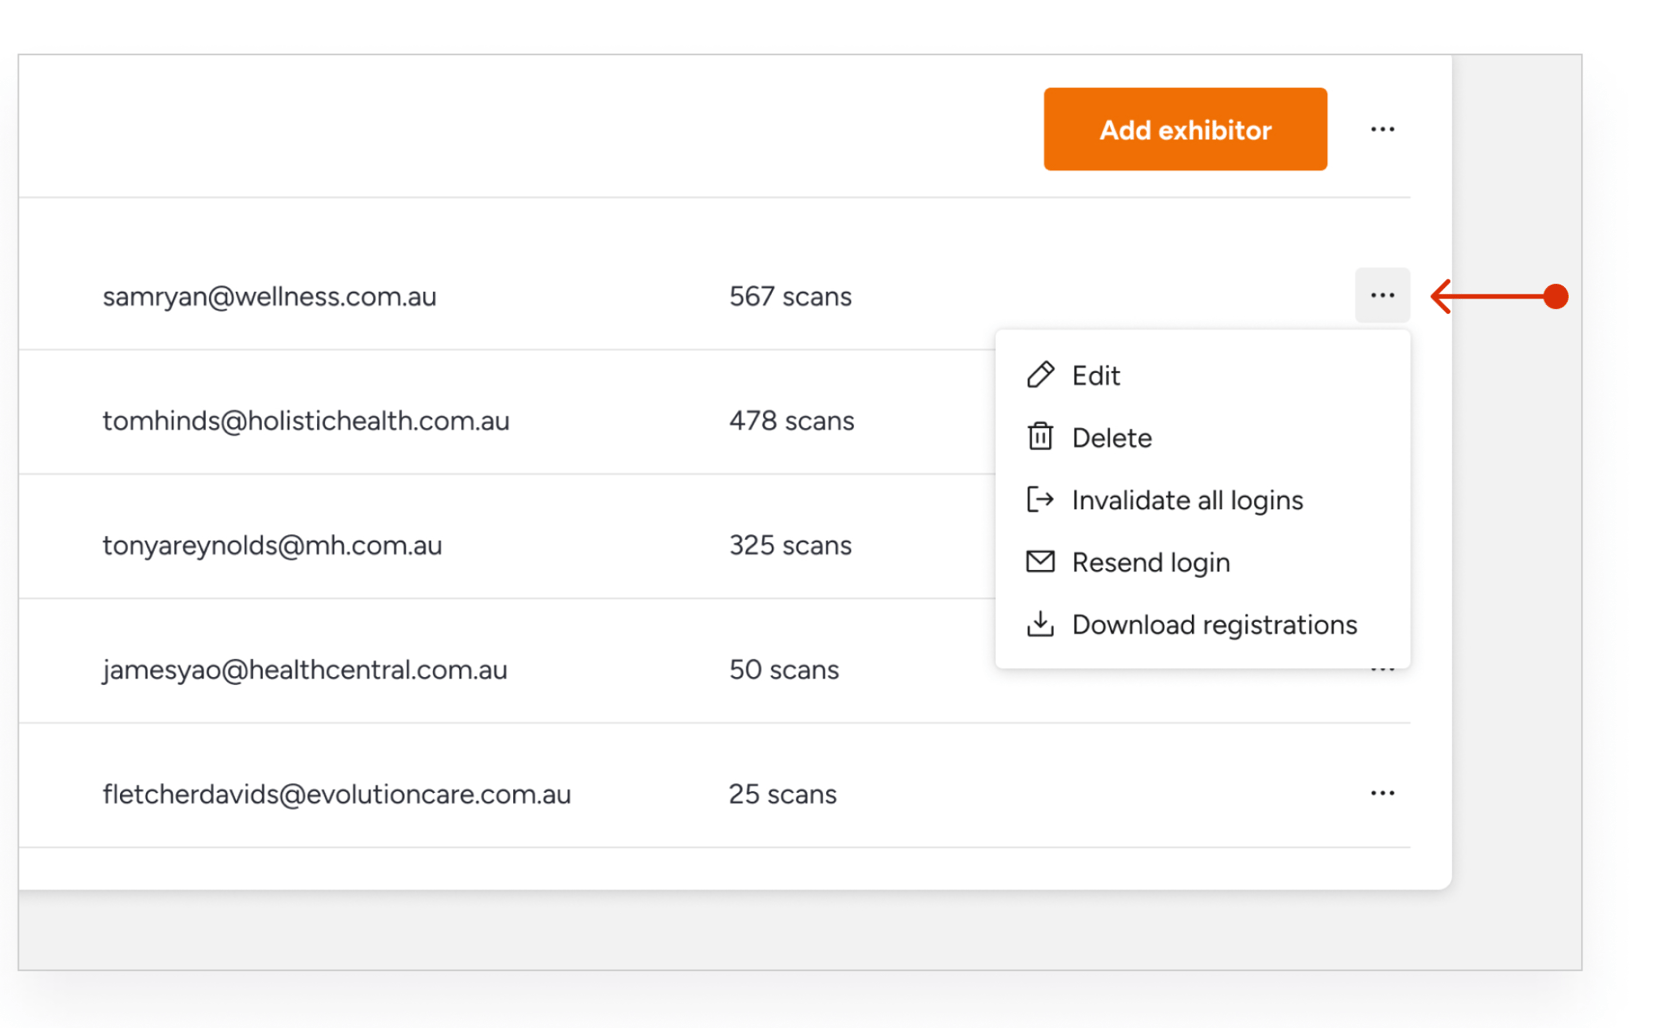Click the email samryan@wellness.com.au

pos(269,297)
